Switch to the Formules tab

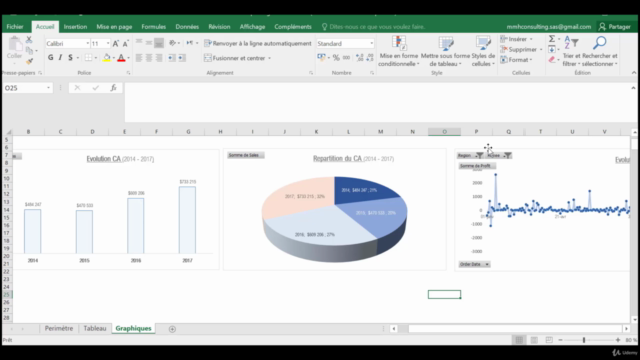click(x=153, y=27)
